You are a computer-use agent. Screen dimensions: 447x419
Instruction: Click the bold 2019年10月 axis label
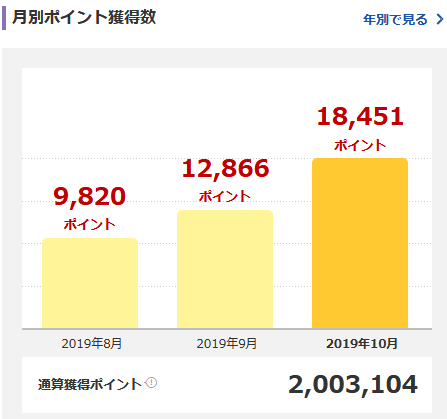point(362,343)
